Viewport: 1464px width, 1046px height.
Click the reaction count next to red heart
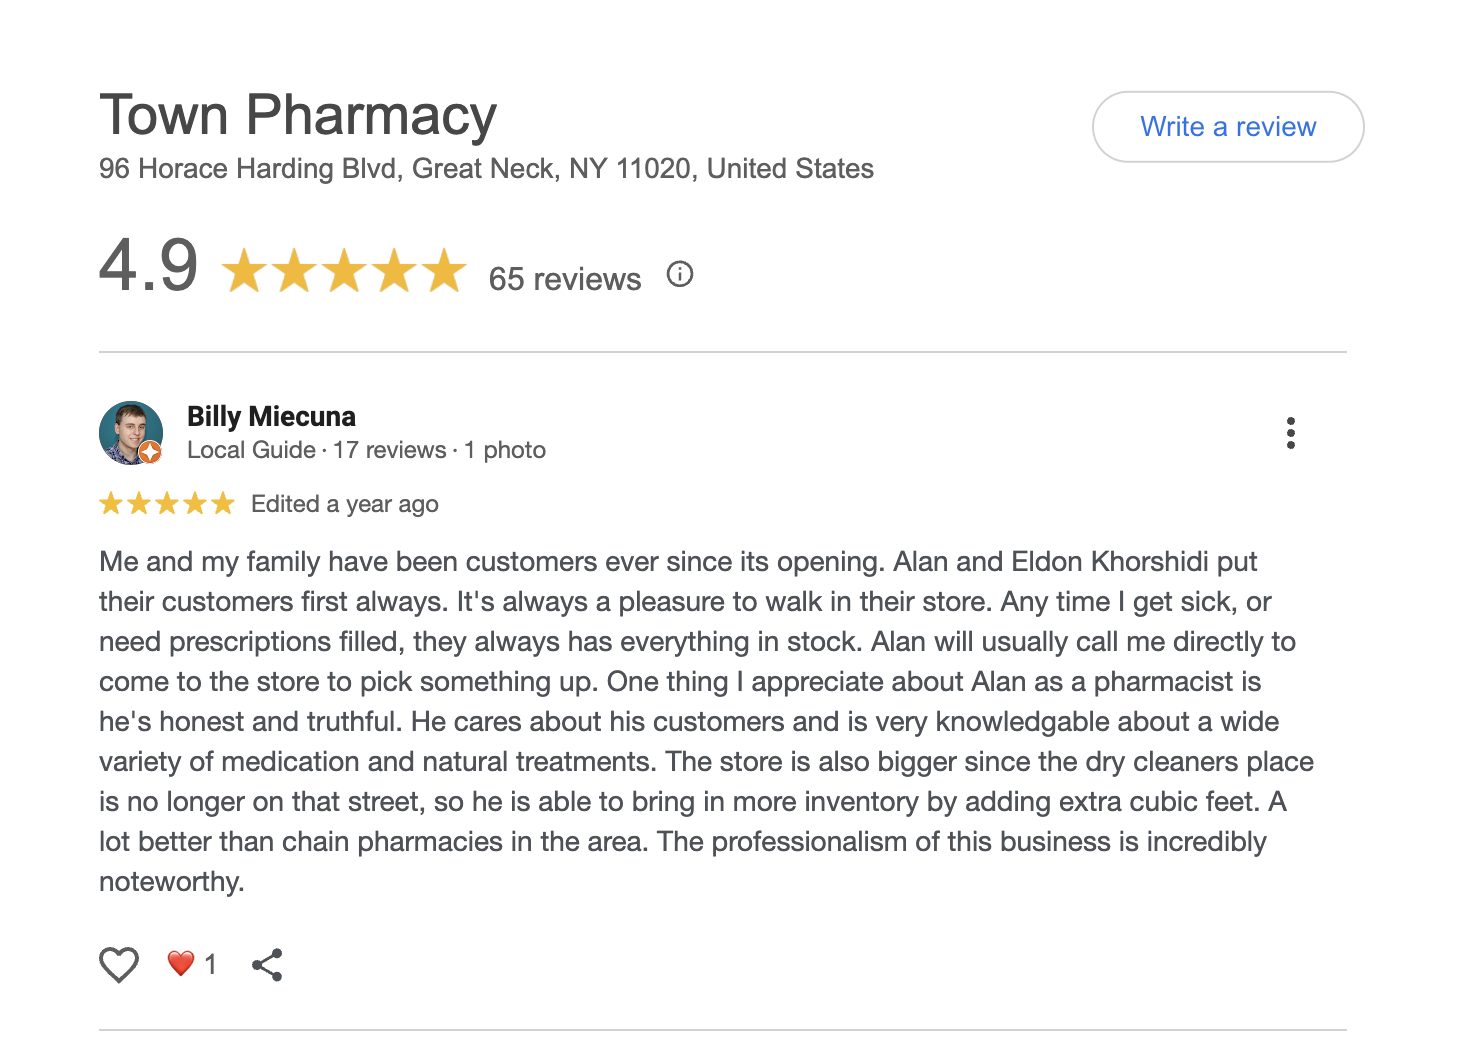210,964
